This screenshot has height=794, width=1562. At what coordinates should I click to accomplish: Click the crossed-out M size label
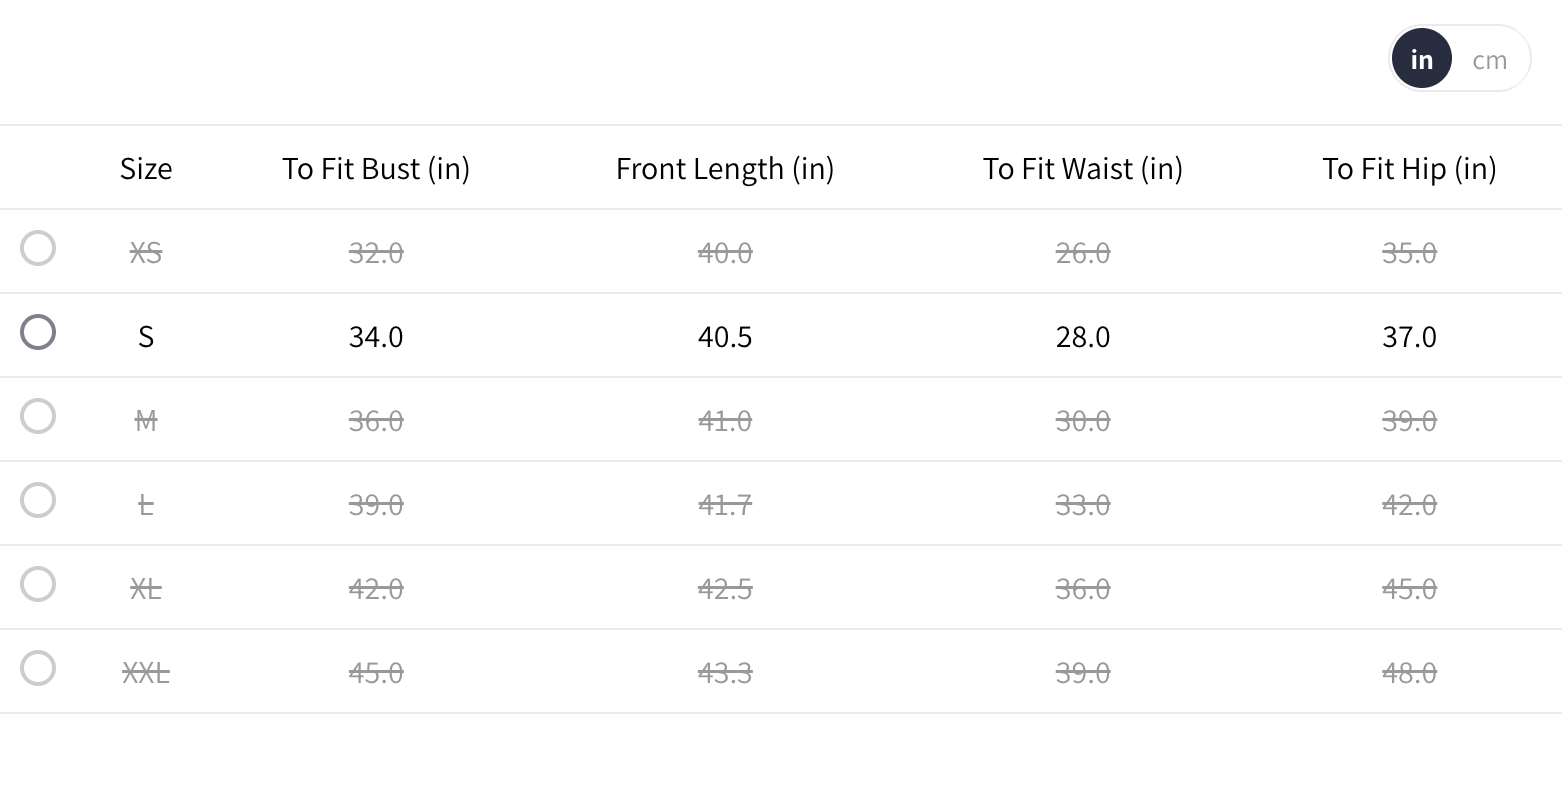point(146,421)
